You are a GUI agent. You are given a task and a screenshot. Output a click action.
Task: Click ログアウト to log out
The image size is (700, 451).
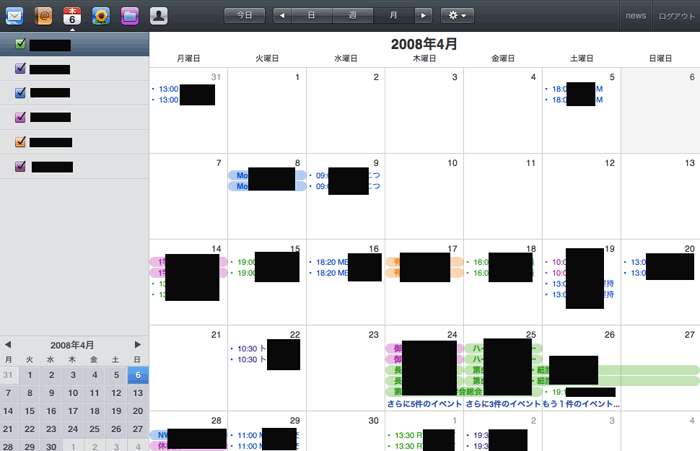pyautogui.click(x=676, y=16)
